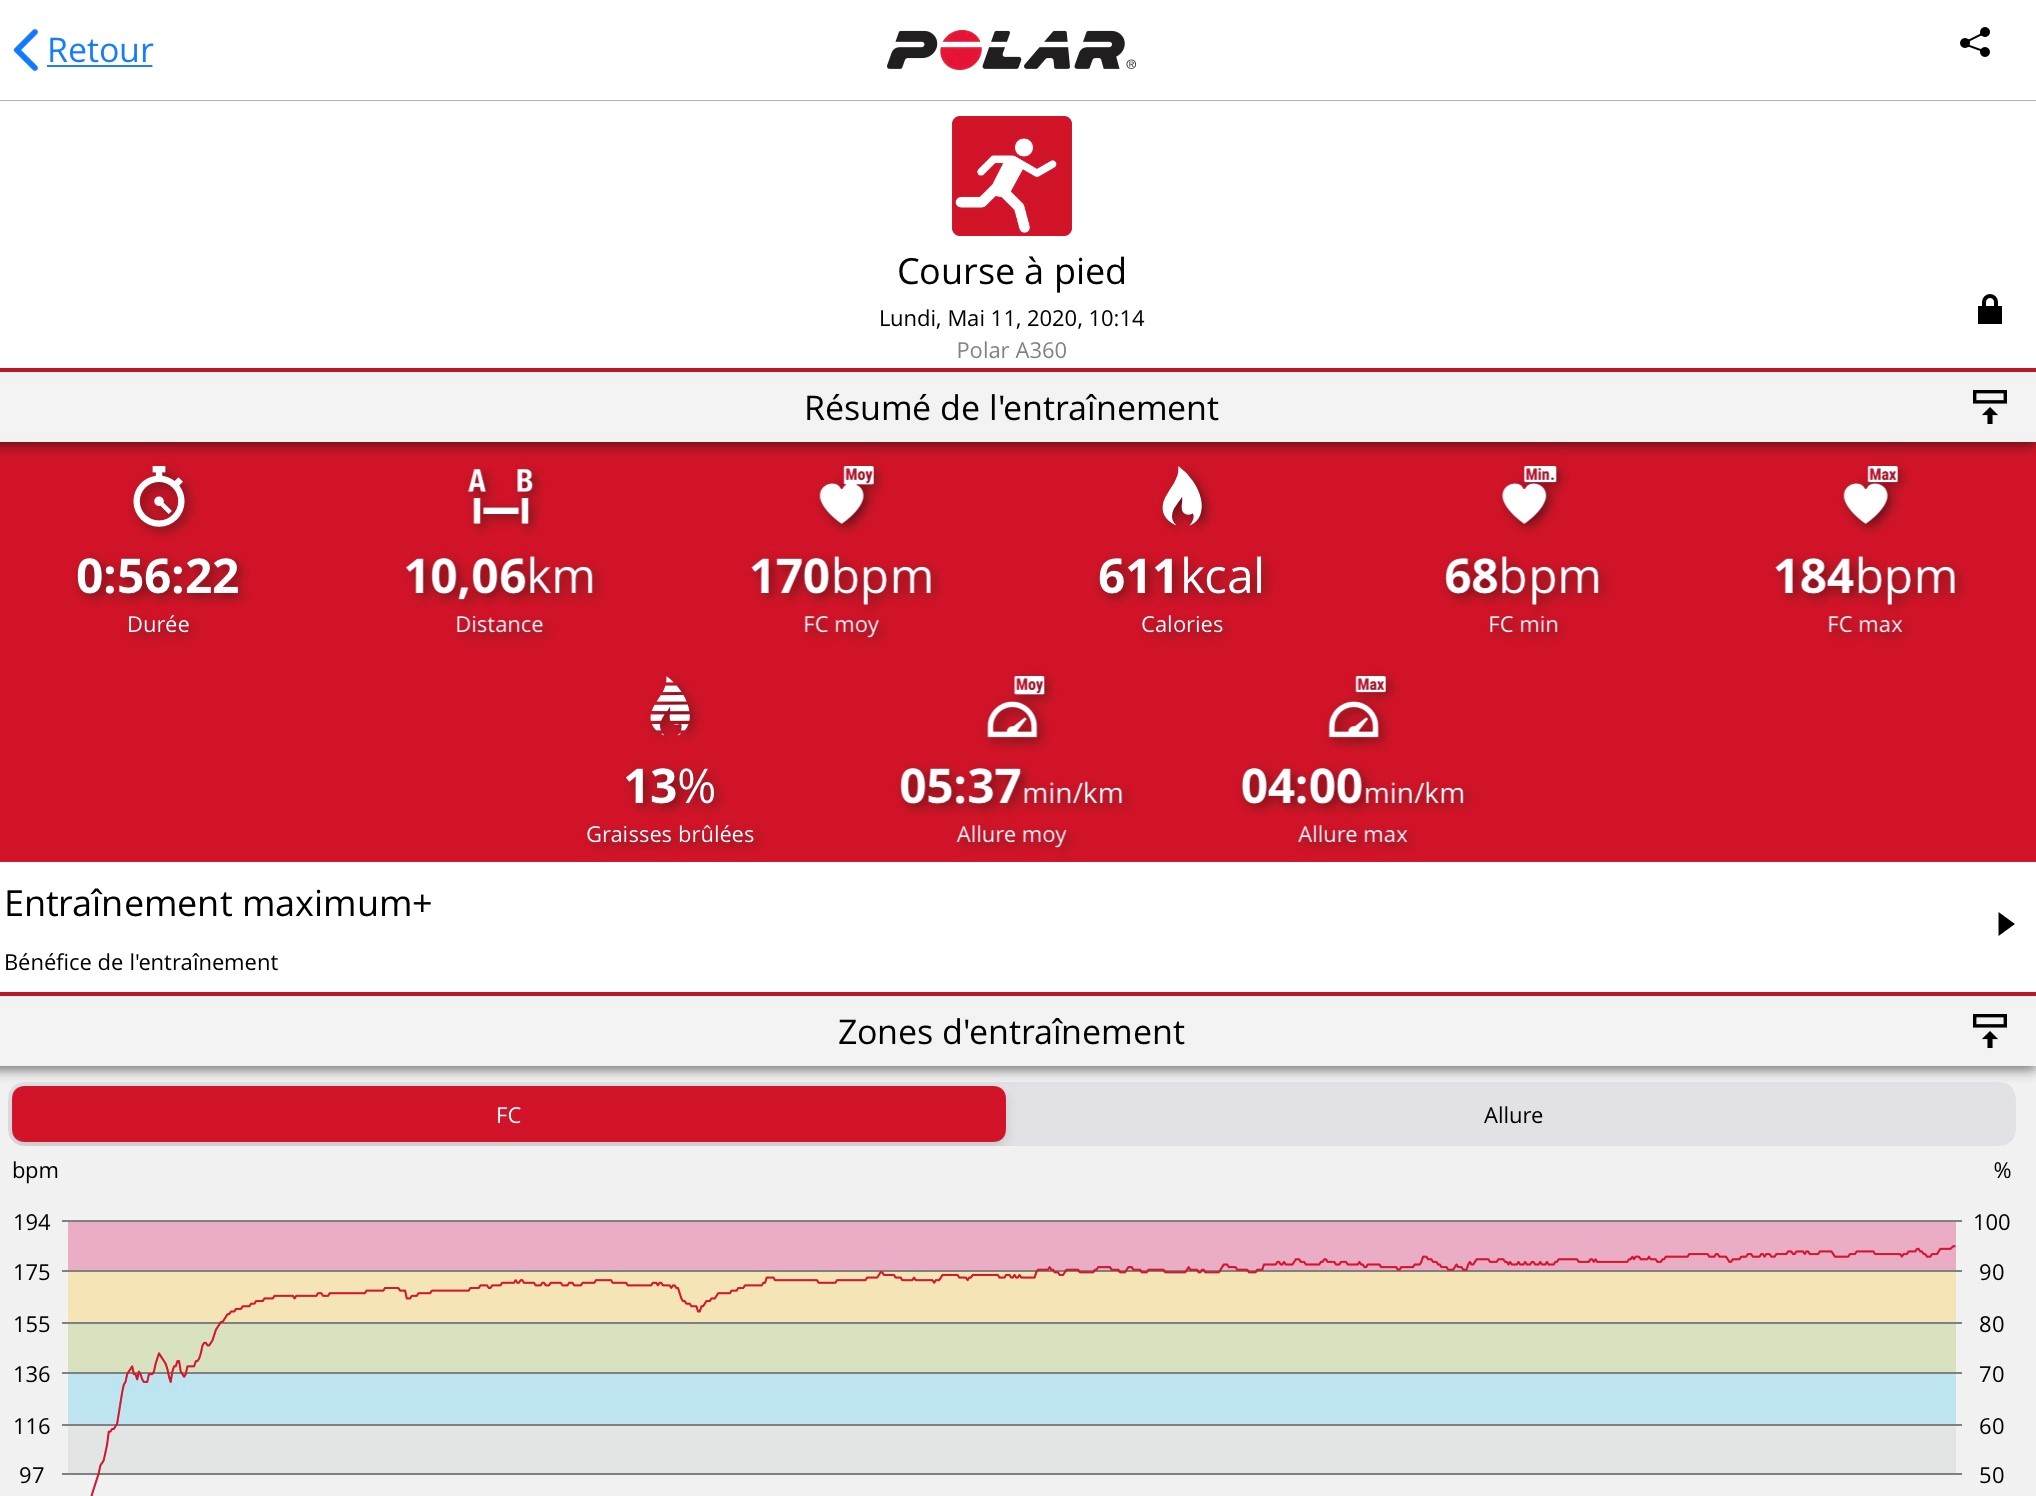The width and height of the screenshot is (2036, 1496).
Task: Collapse the Résumé de l'entraînement section
Action: [x=1989, y=407]
